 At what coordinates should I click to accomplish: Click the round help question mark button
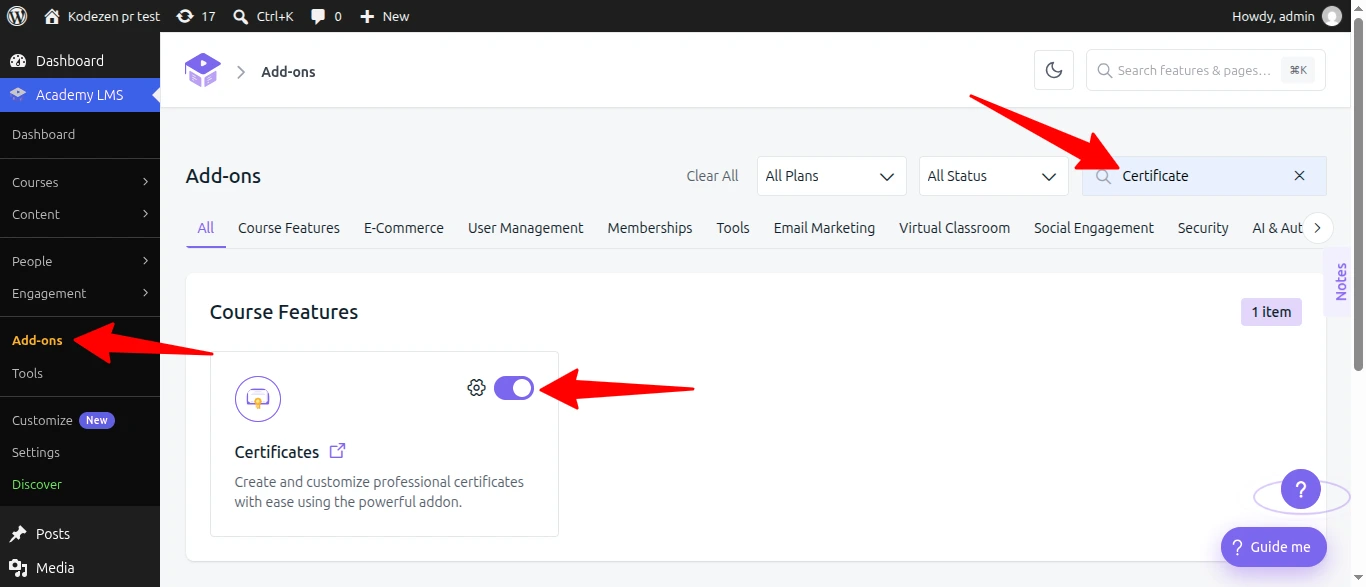coord(1301,490)
